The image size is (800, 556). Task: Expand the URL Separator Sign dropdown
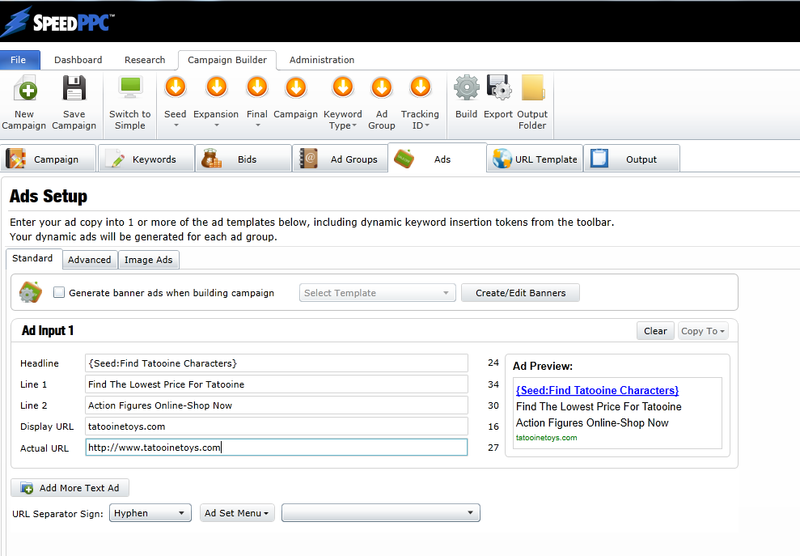pyautogui.click(x=149, y=513)
